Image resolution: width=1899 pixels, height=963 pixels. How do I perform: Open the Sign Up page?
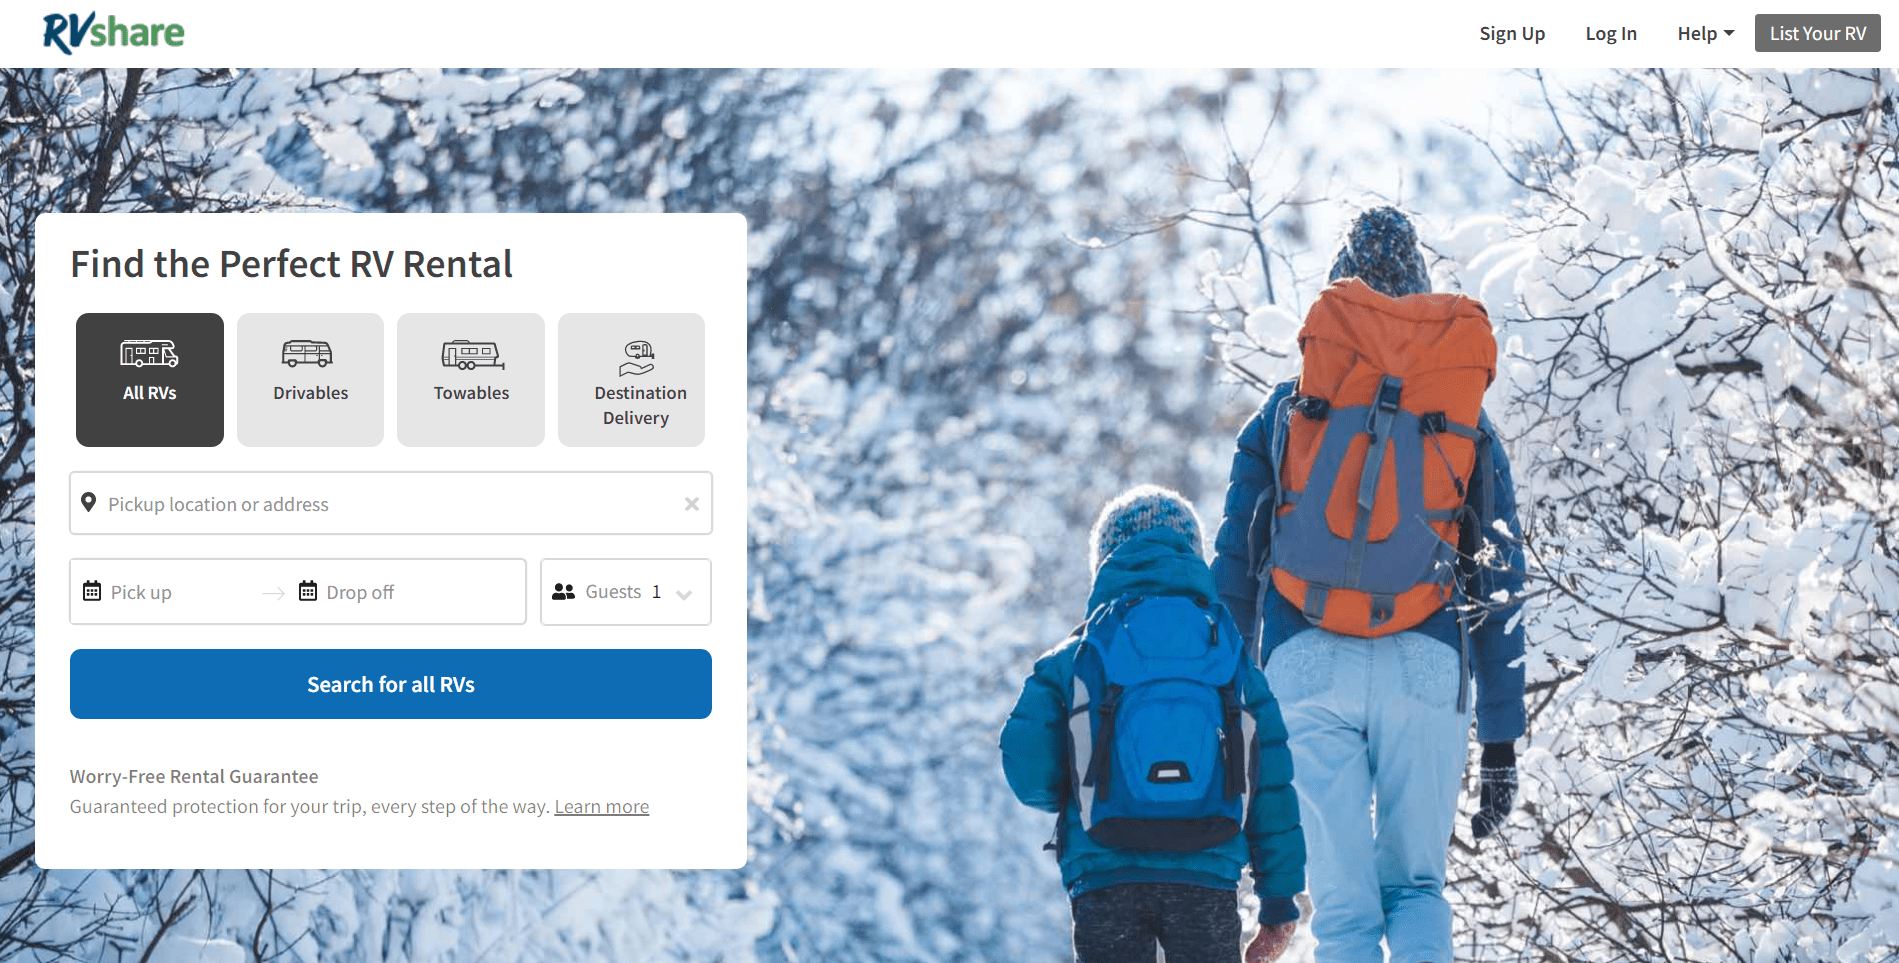(1512, 33)
